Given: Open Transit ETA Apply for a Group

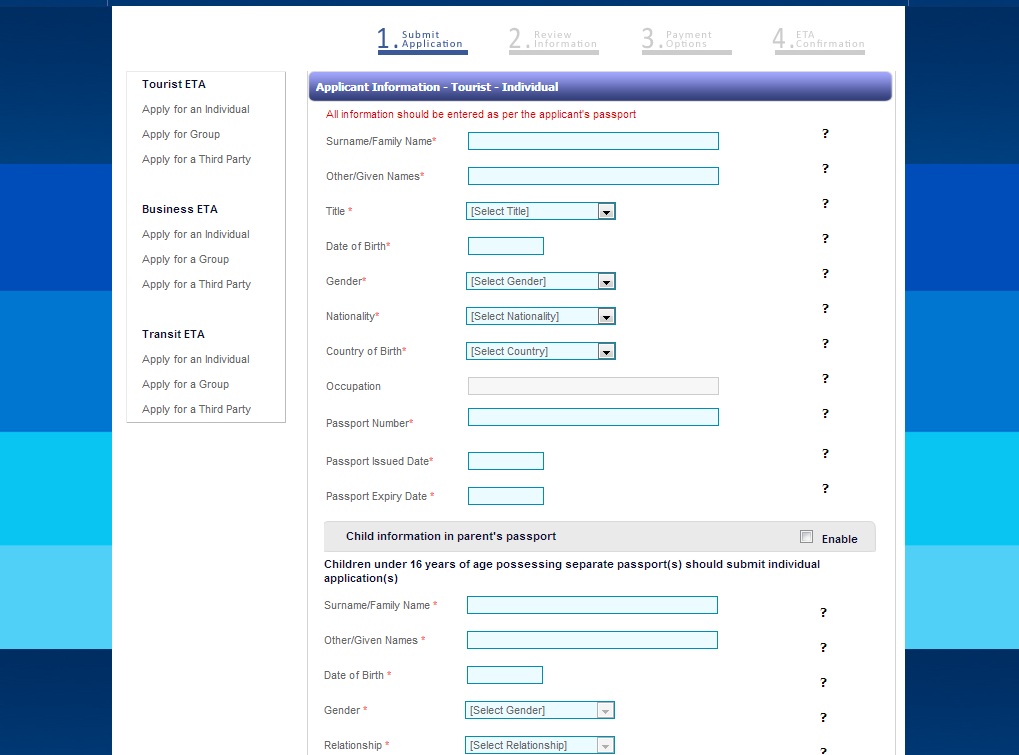Looking at the screenshot, I should pos(185,385).
